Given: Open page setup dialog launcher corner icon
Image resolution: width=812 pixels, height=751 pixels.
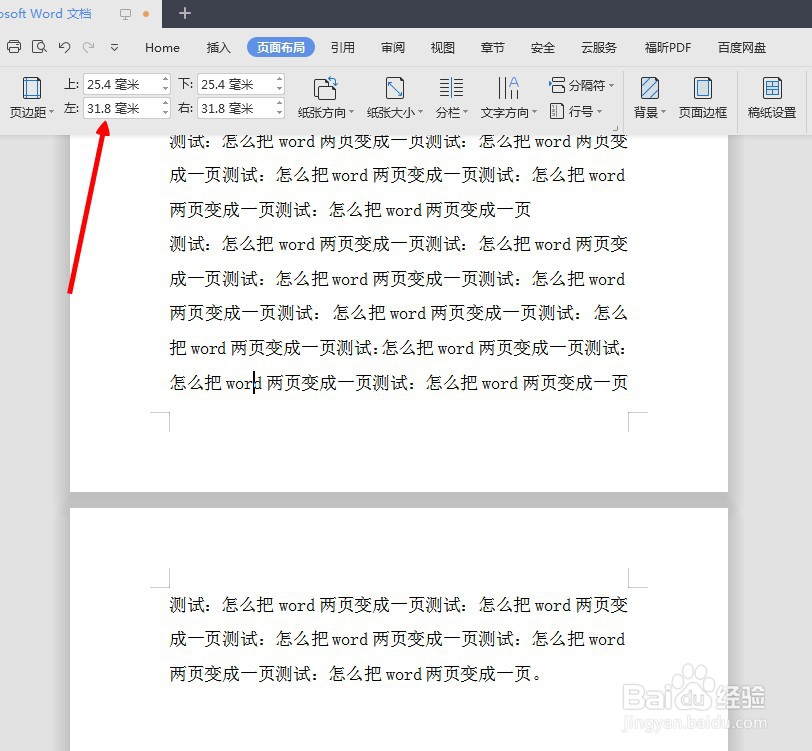Looking at the screenshot, I should click(616, 128).
